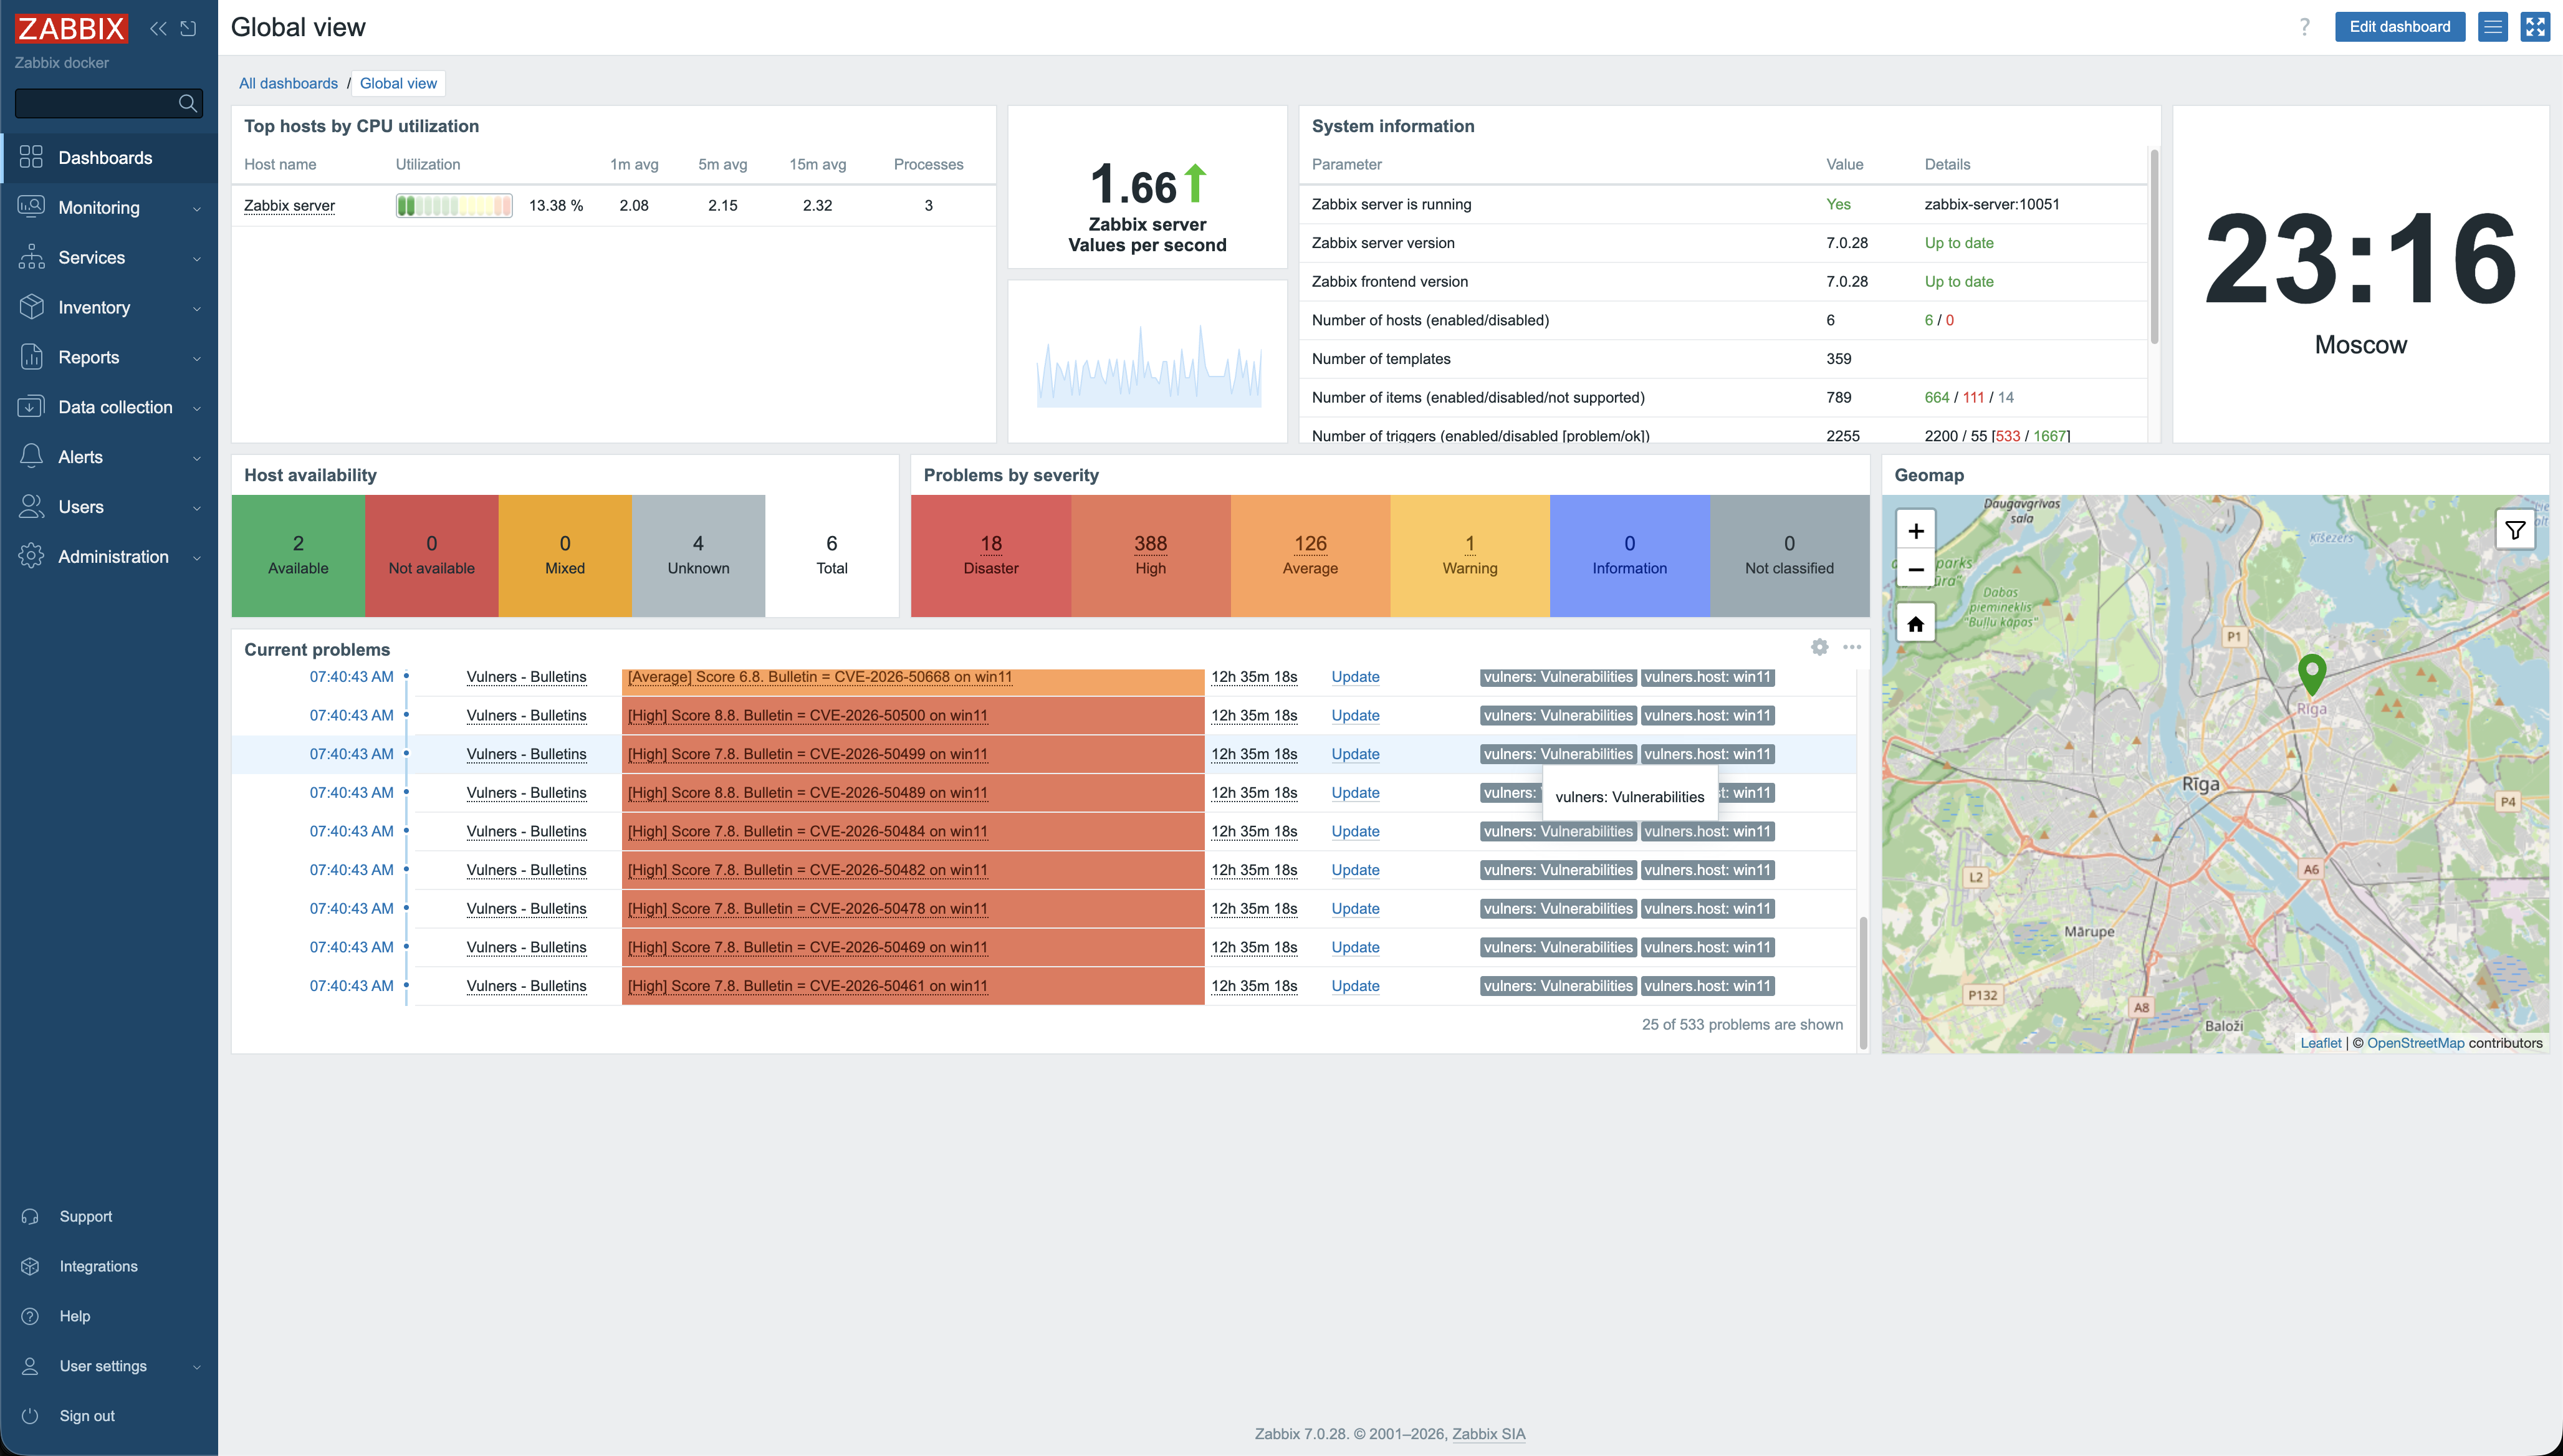This screenshot has width=2563, height=1456.
Task: Enter kiosk mode with fullscreen icon
Action: click(2535, 27)
